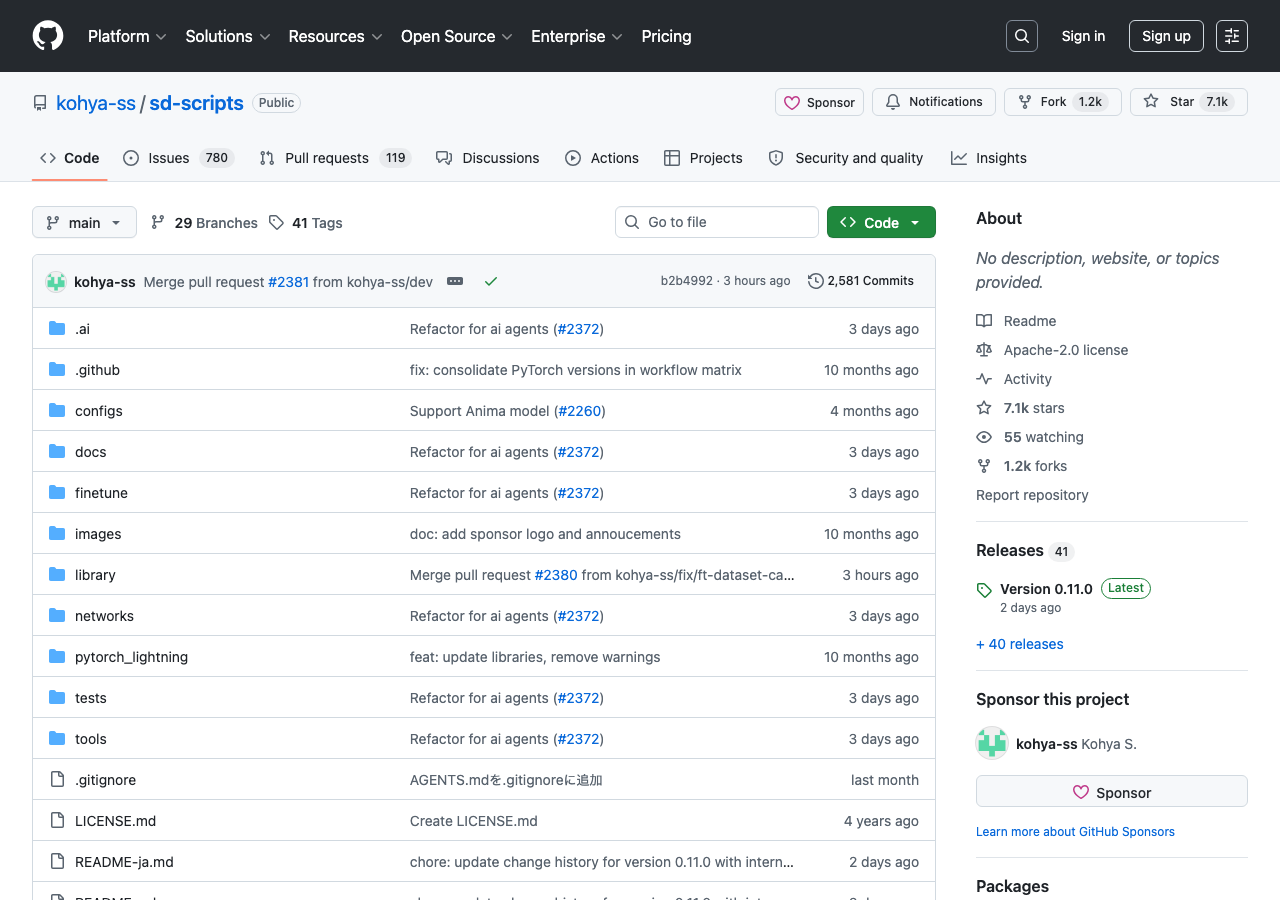The width and height of the screenshot is (1280, 900).
Task: Go to the GitHub homepage logo
Action: [48, 36]
